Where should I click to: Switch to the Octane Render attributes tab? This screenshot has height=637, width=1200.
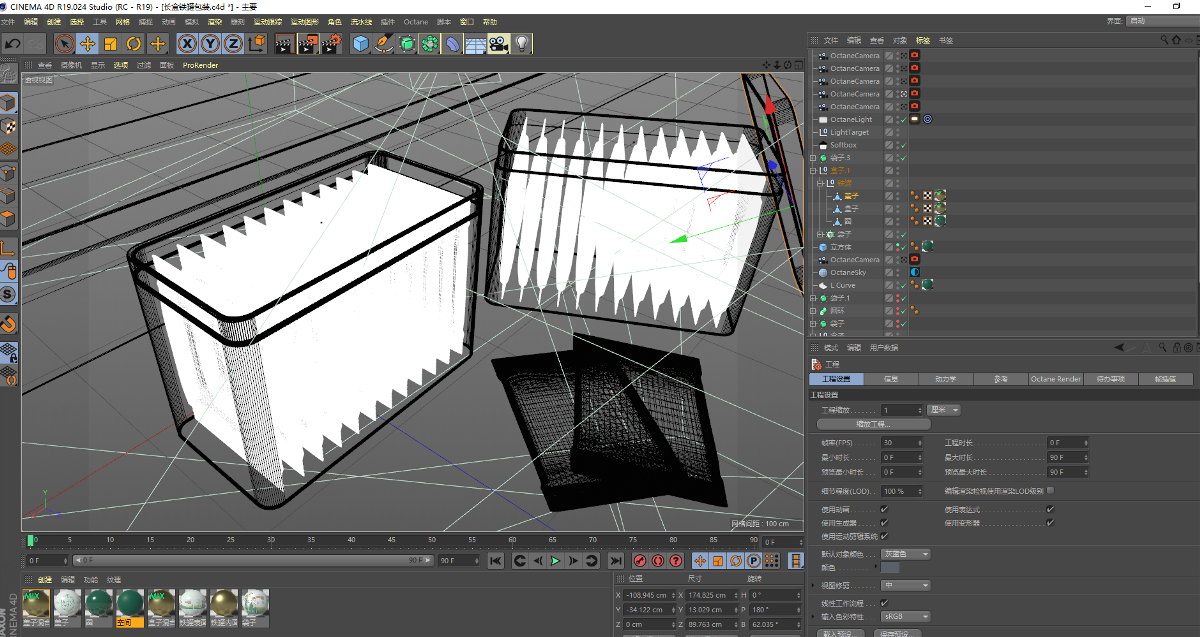click(x=1056, y=379)
